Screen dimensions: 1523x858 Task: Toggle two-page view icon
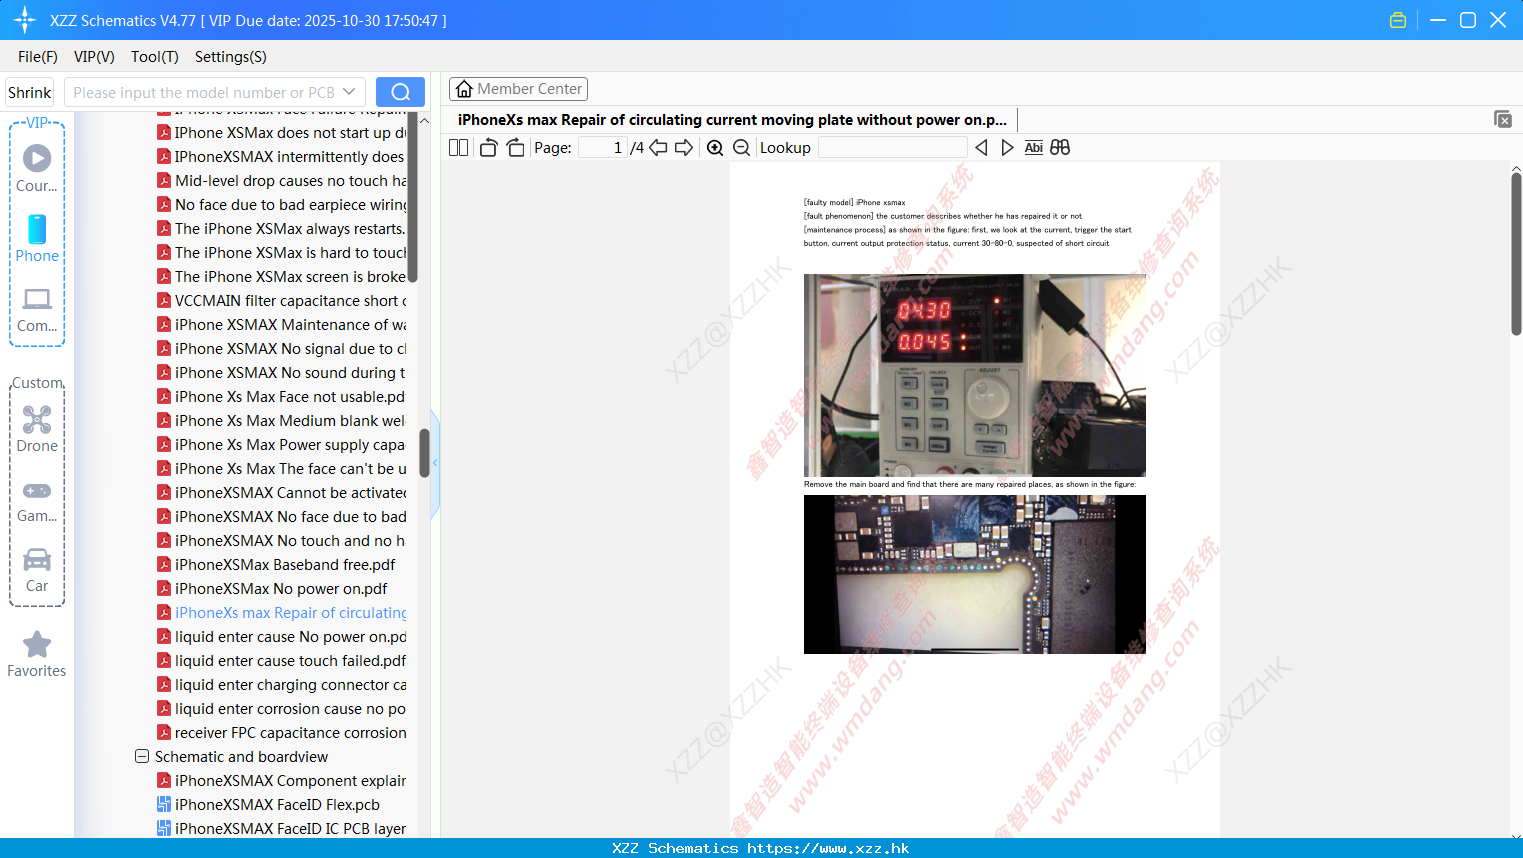(458, 147)
